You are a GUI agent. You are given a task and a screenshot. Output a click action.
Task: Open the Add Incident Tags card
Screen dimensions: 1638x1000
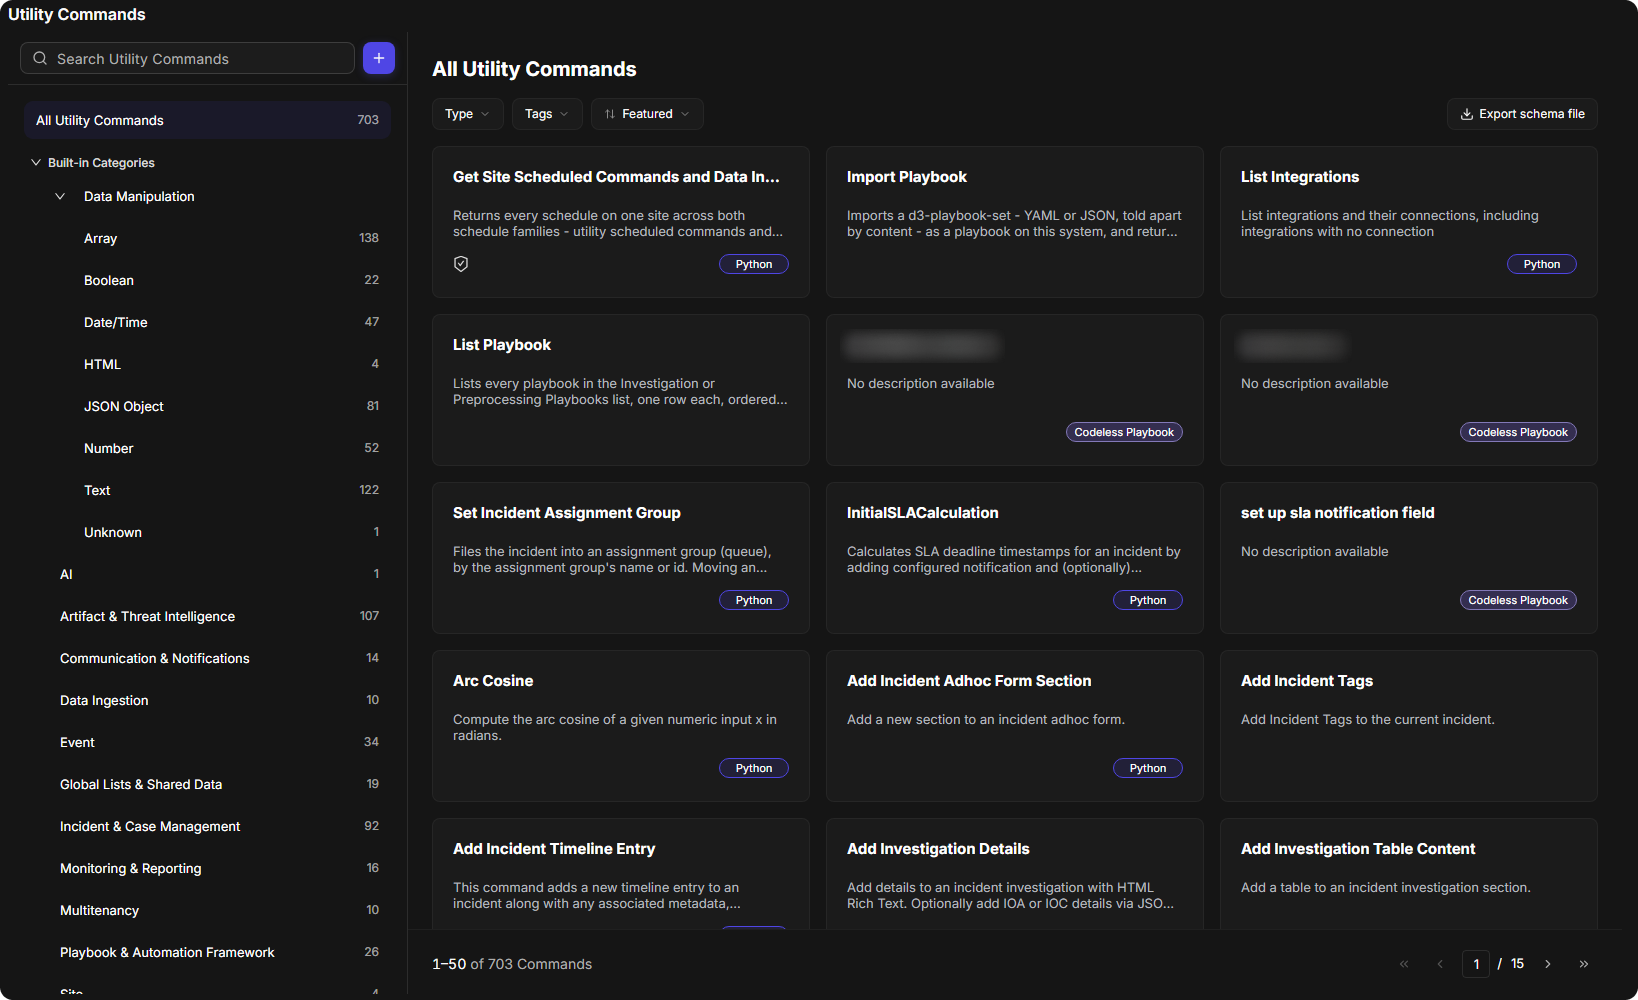[x=1409, y=726]
